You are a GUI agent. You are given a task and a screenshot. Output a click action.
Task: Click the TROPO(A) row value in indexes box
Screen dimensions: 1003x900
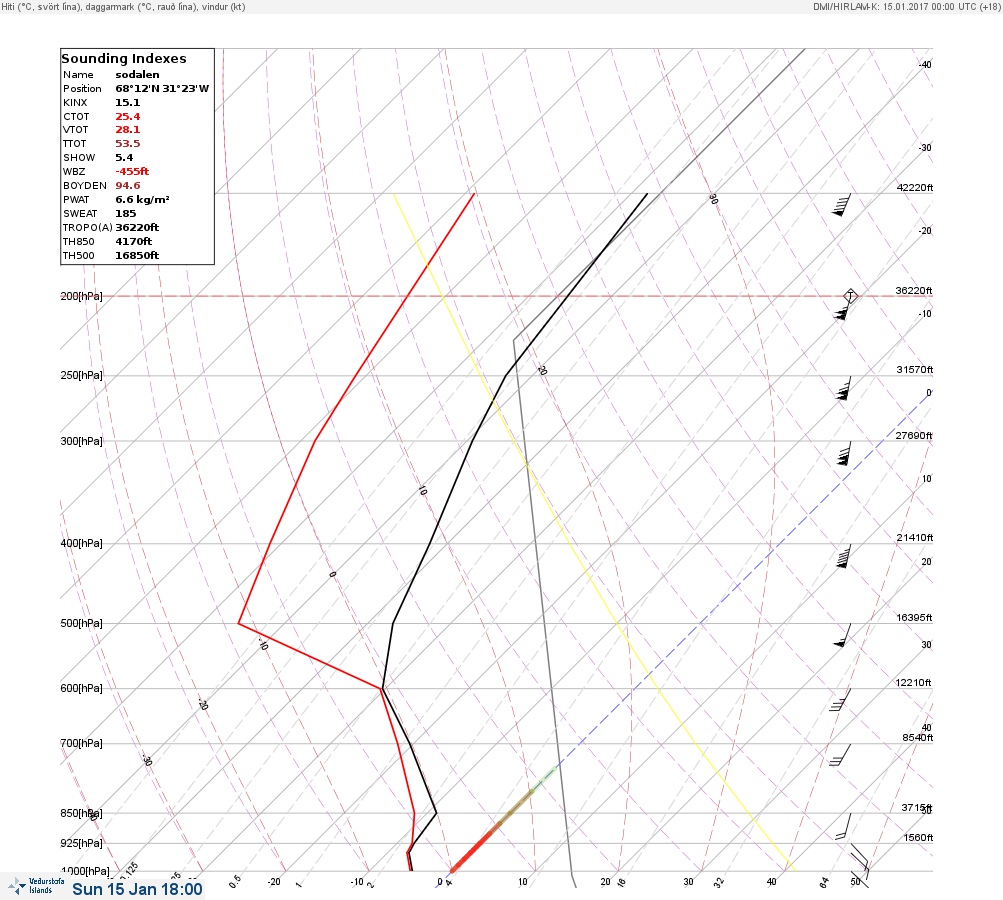tap(138, 228)
